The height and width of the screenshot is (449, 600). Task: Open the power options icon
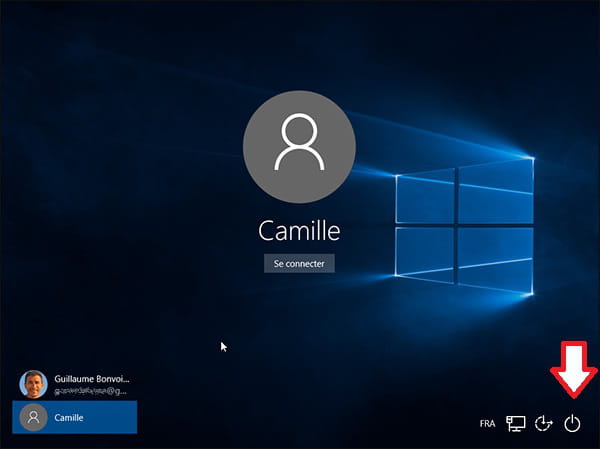[x=572, y=424]
